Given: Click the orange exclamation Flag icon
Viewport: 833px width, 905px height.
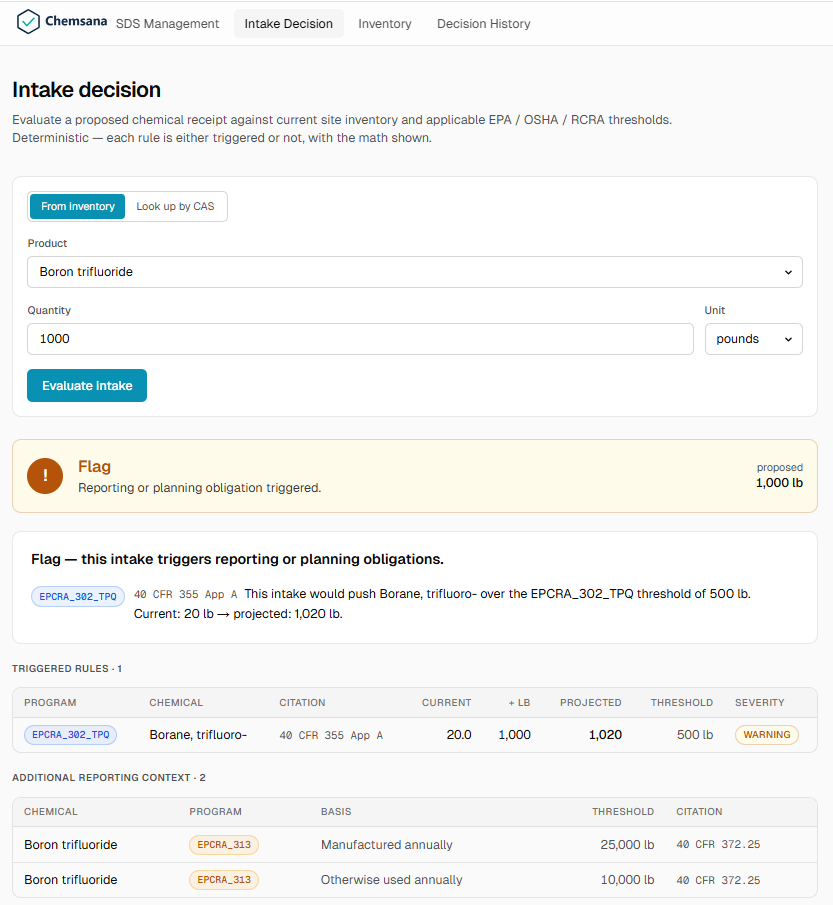Looking at the screenshot, I should tap(45, 476).
